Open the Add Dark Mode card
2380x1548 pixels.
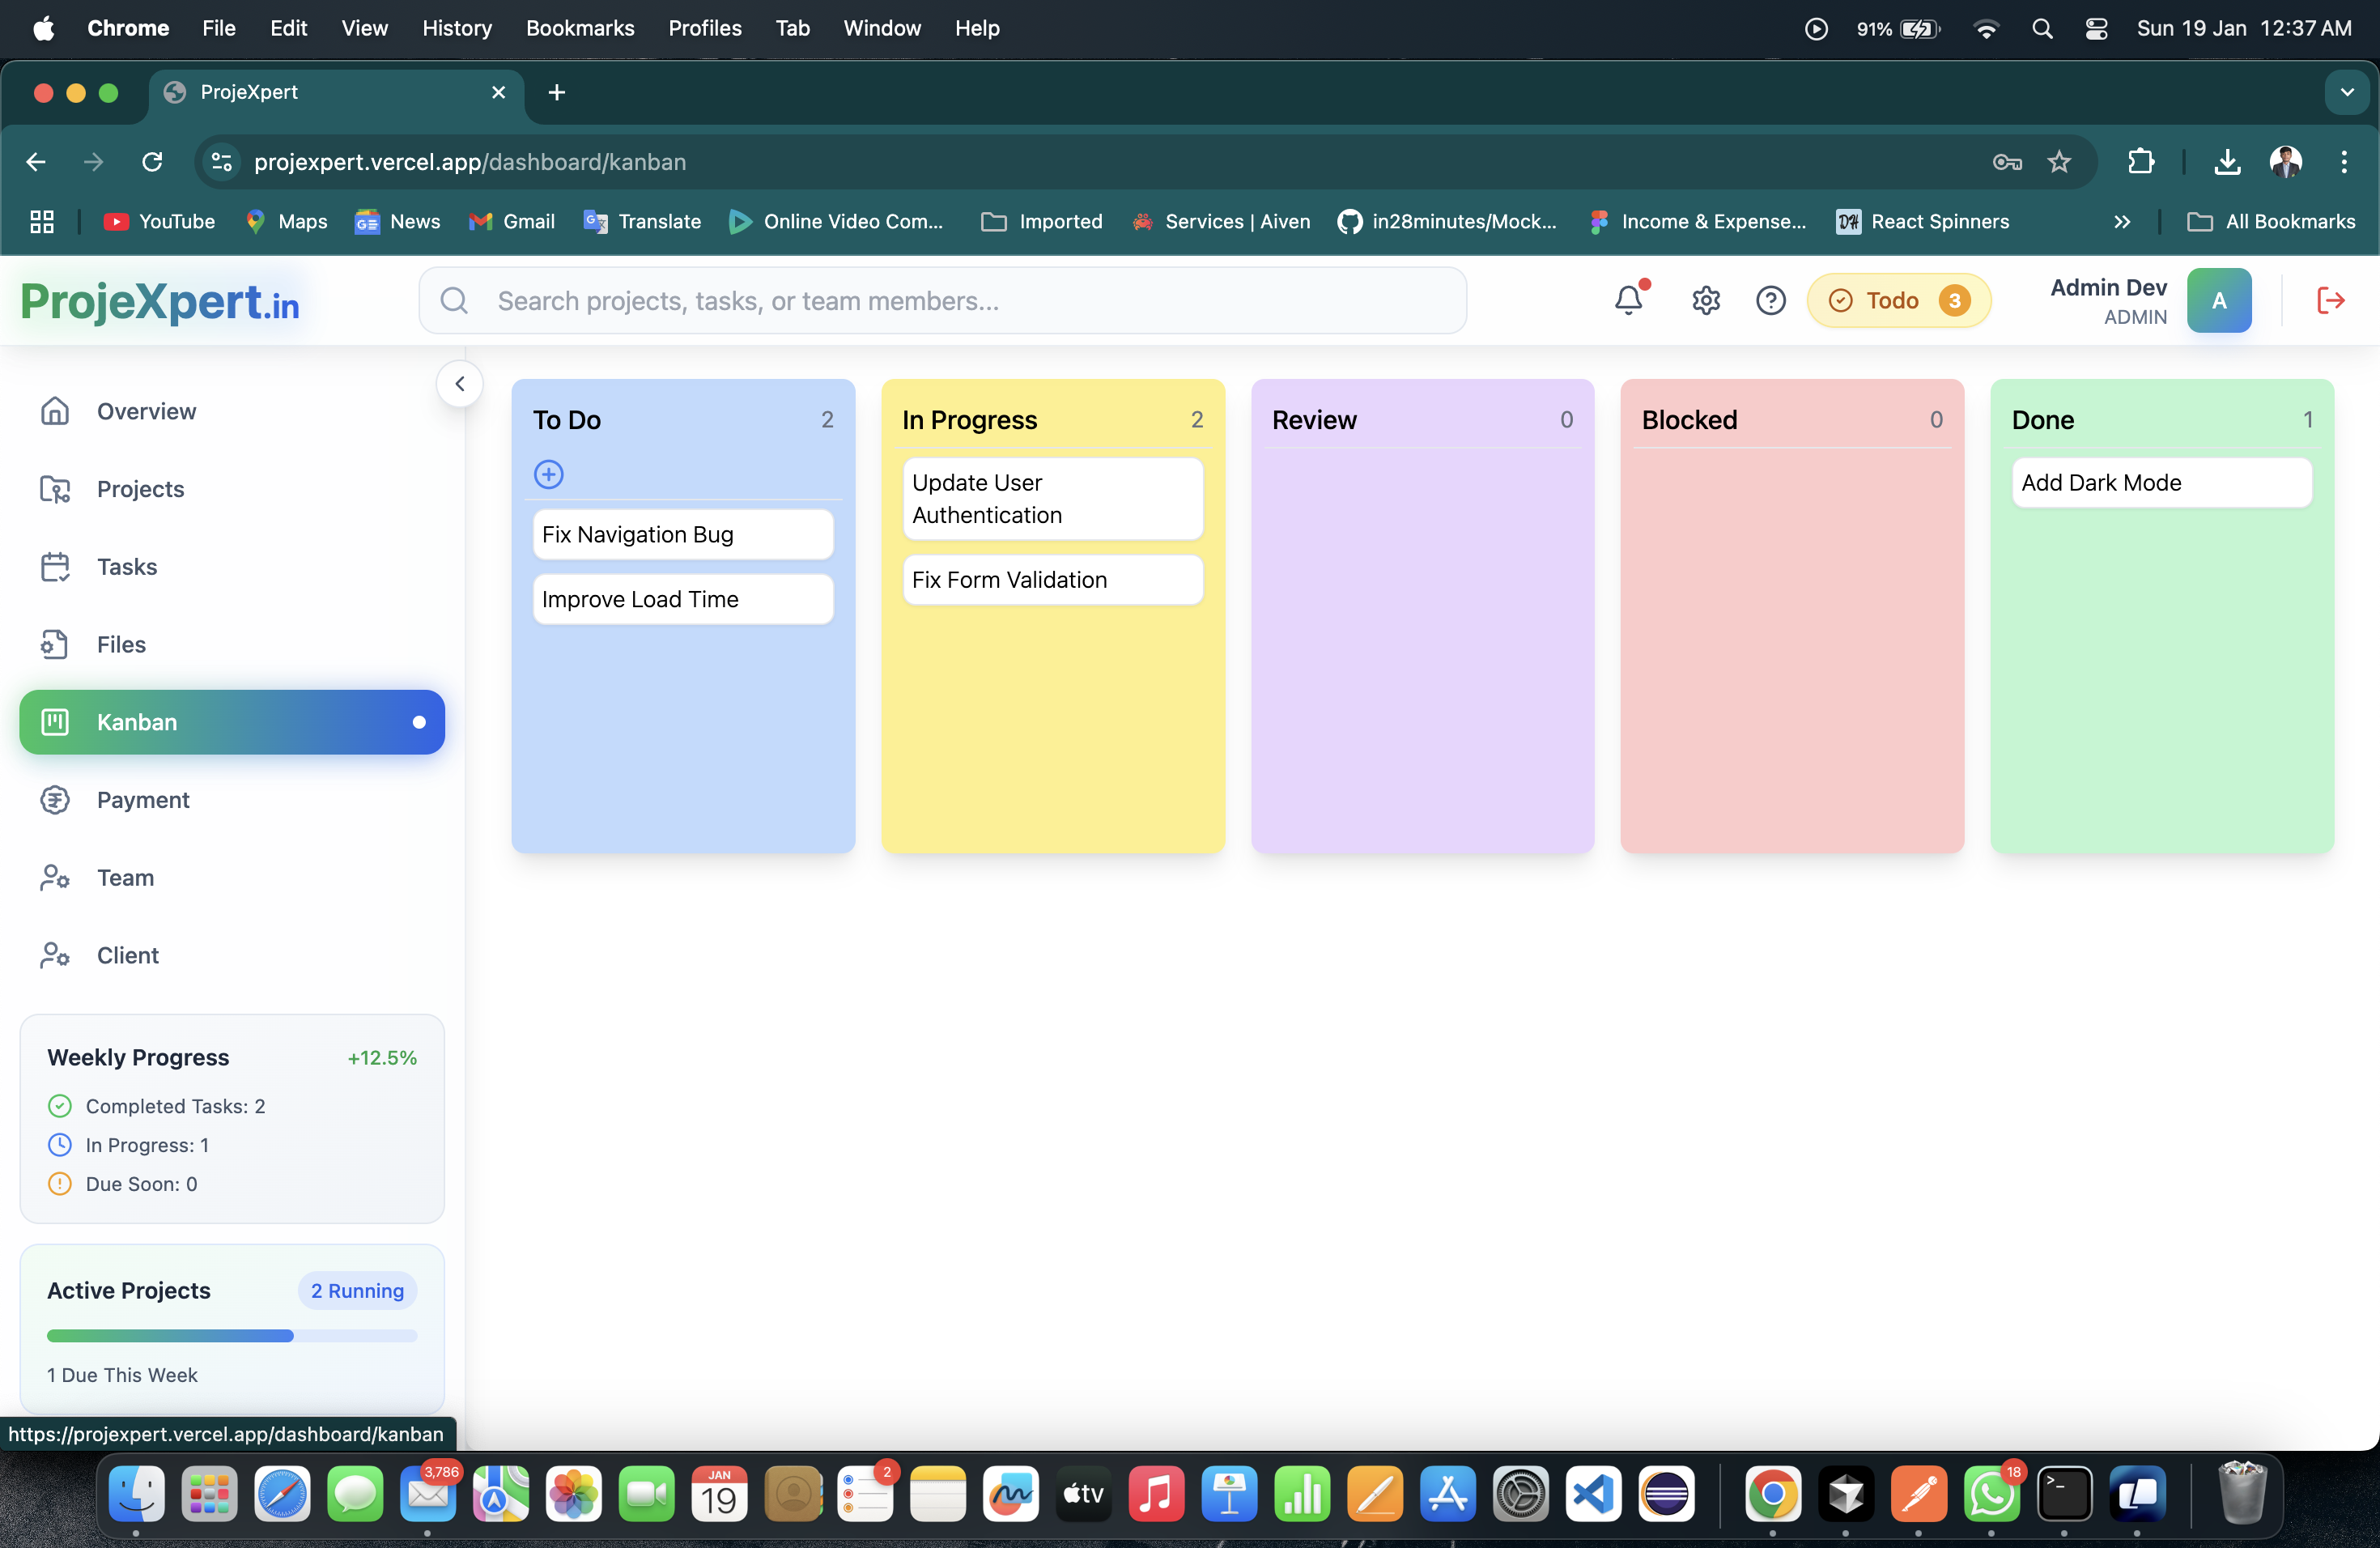pyautogui.click(x=2161, y=483)
